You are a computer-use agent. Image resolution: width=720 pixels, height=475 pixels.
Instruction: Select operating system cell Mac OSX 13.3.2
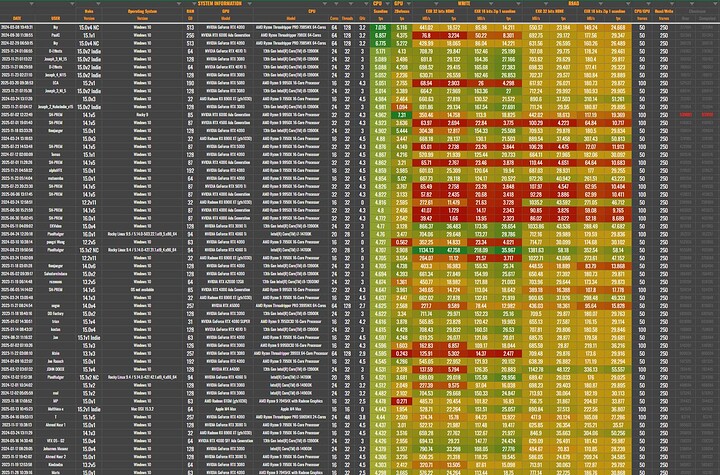coord(142,409)
